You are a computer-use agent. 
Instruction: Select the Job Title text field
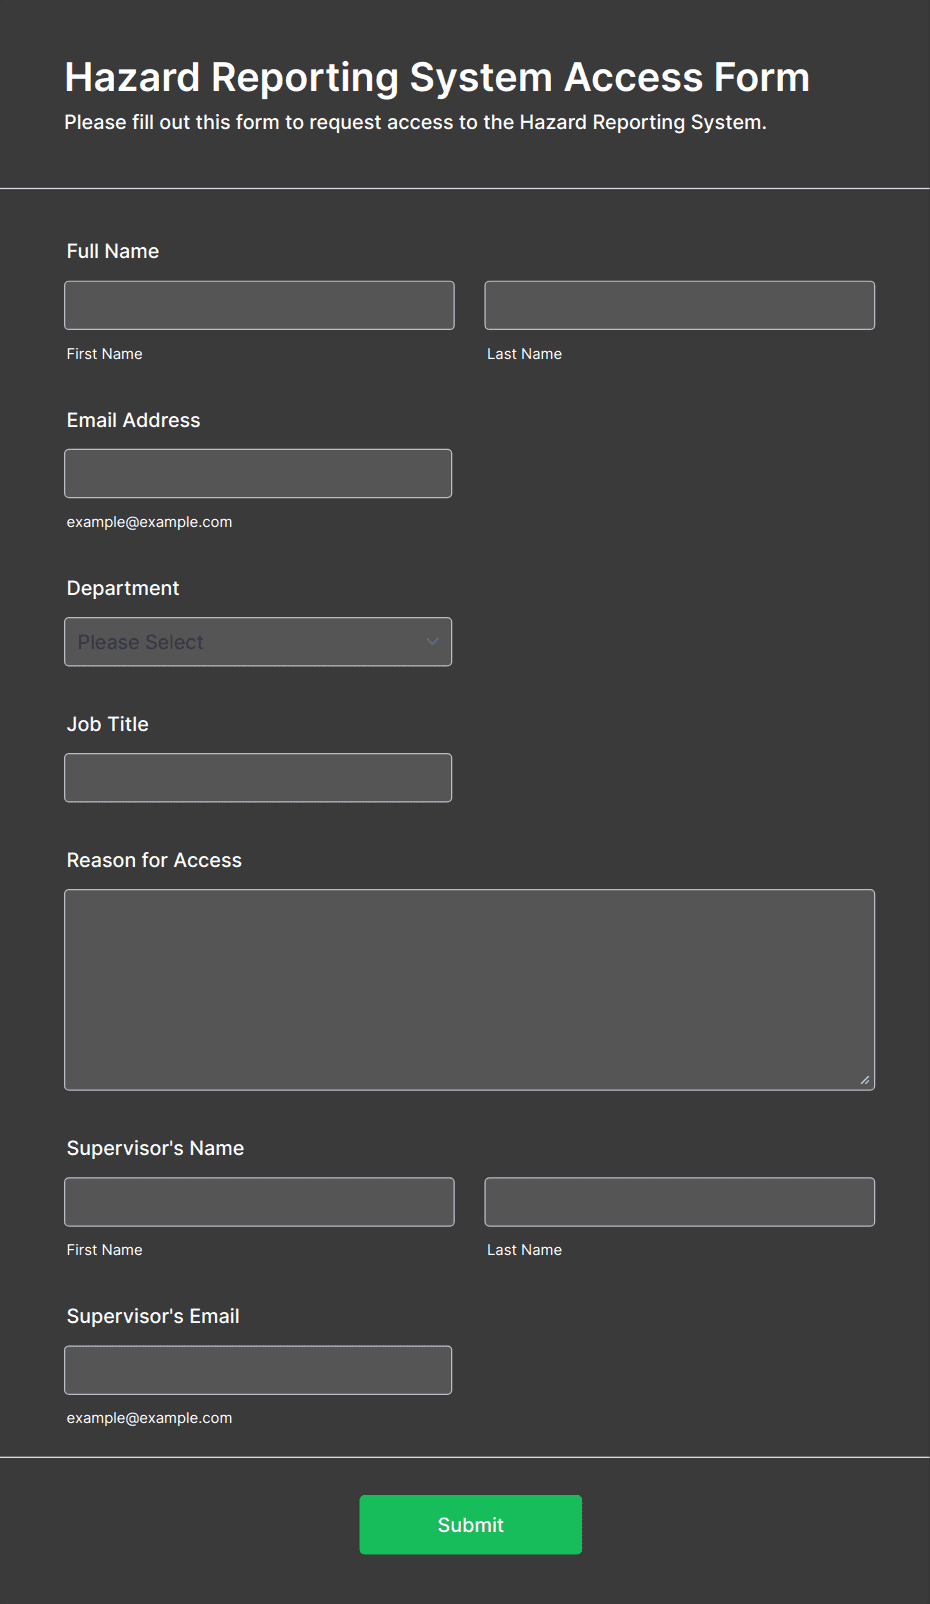coord(258,778)
